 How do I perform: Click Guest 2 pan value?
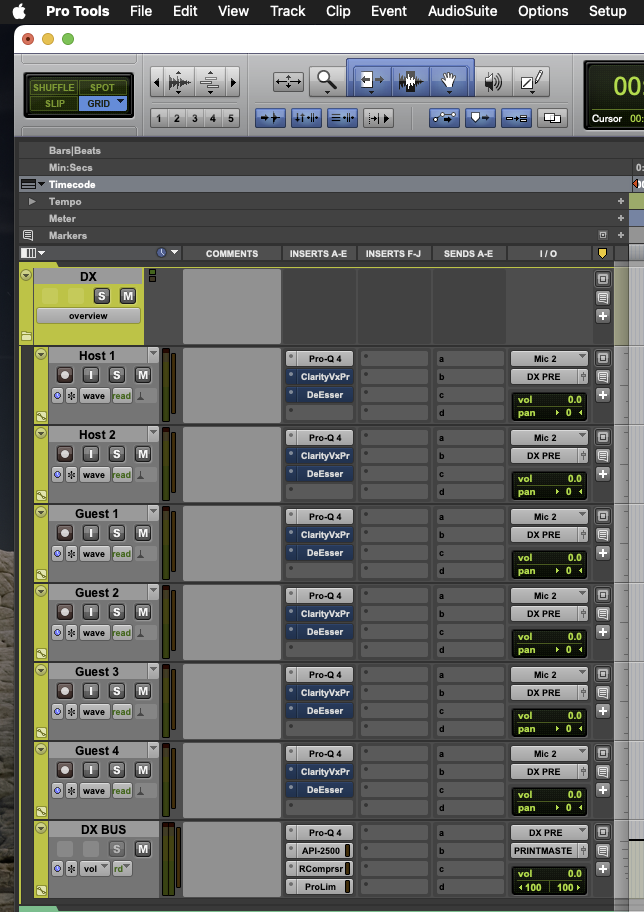(568, 650)
